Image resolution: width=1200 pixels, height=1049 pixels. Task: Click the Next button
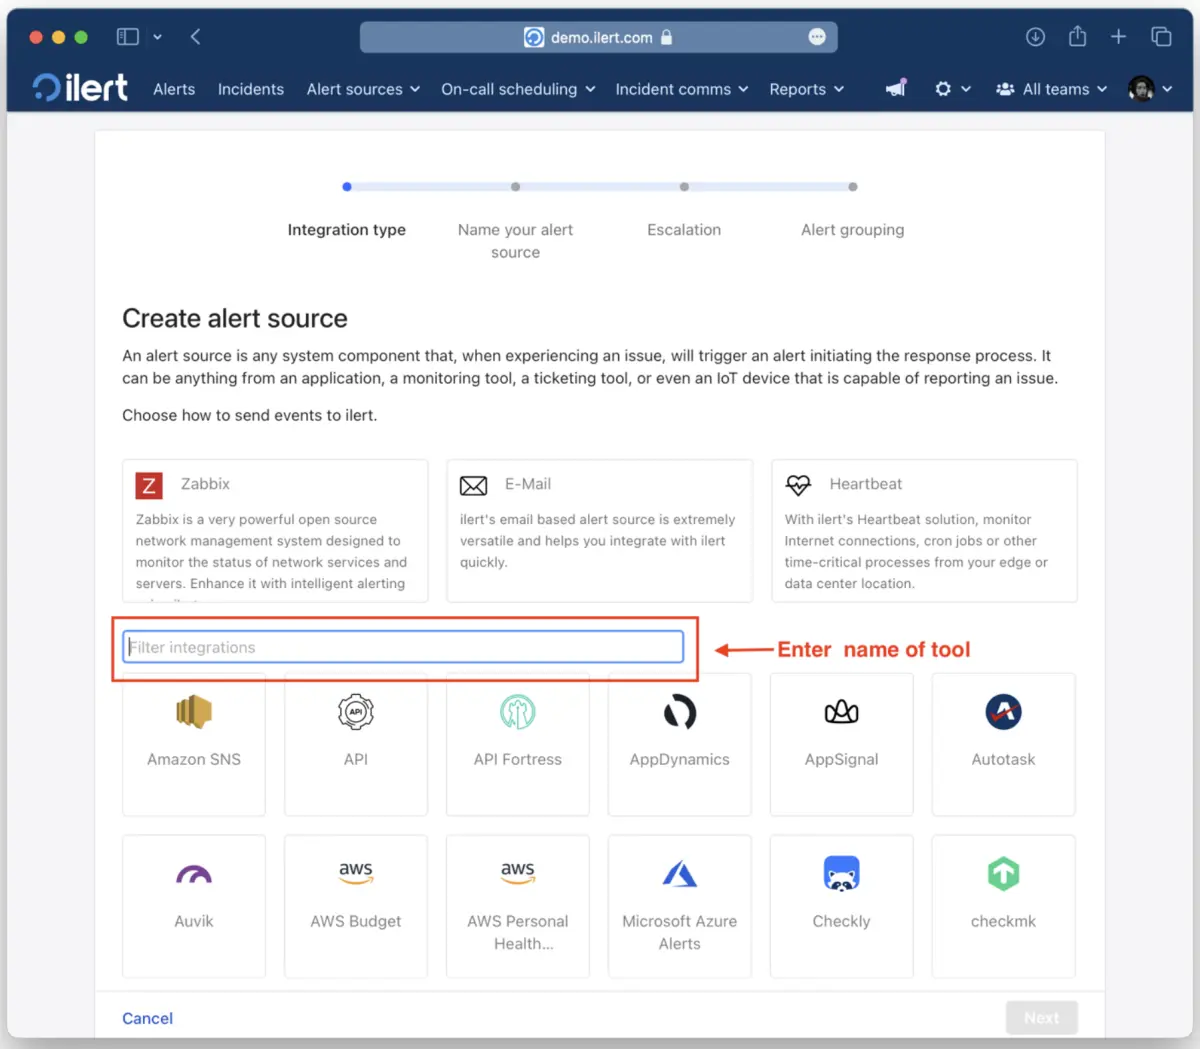(1041, 1017)
